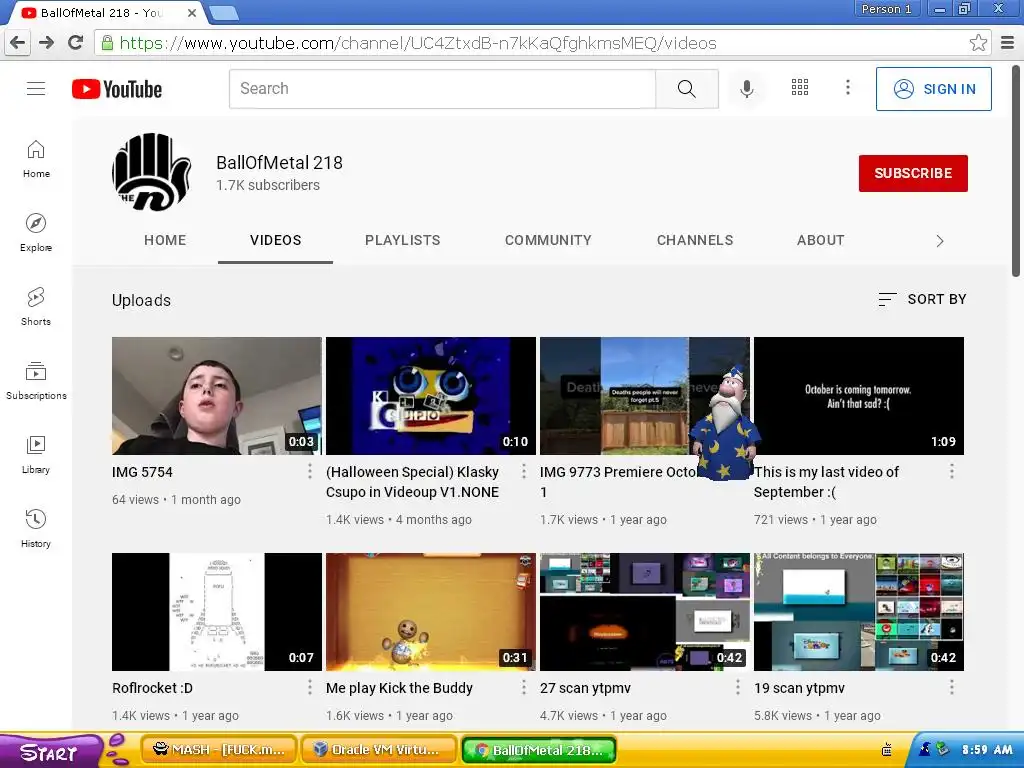Open options for 27 scan ytpmv
The width and height of the screenshot is (1024, 768).
[x=737, y=687]
